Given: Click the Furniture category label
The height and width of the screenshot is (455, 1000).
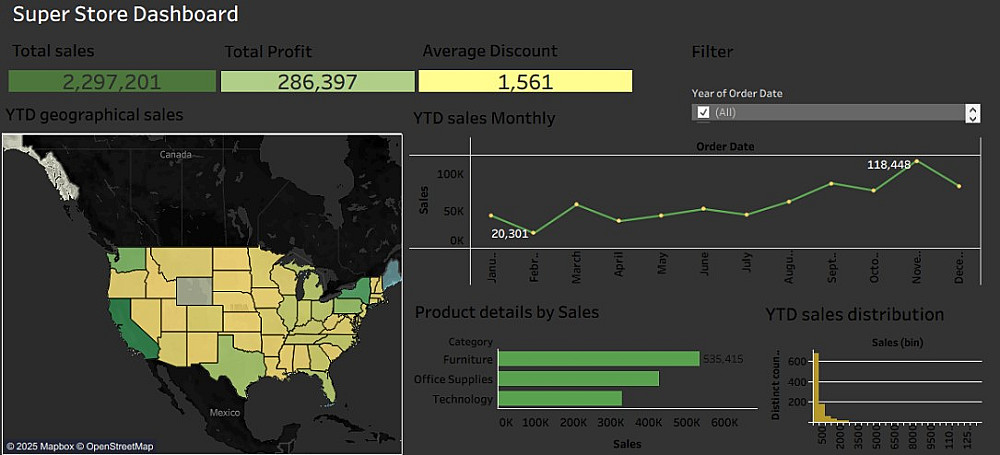Looking at the screenshot, I should 468,359.
